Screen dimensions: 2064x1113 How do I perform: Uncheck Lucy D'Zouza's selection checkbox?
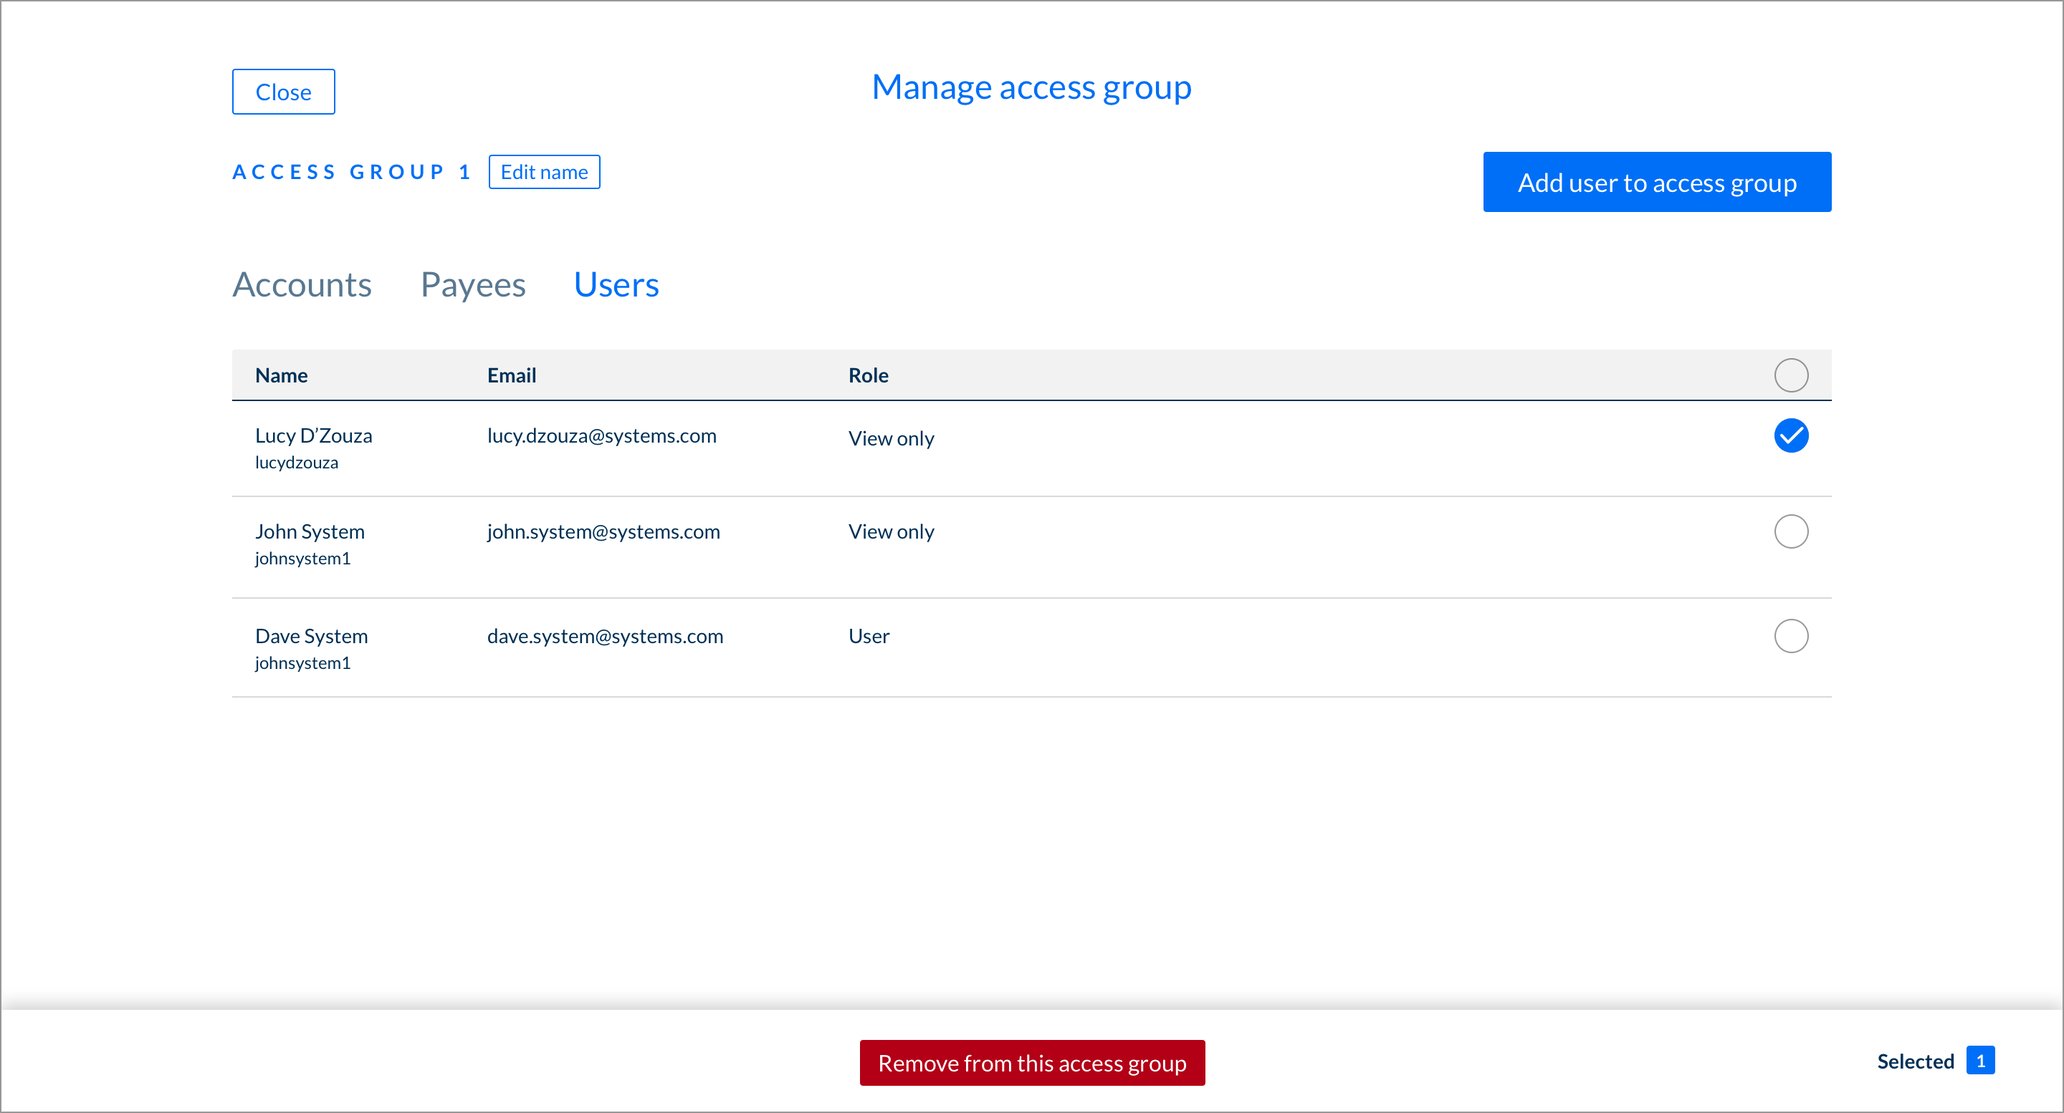click(x=1791, y=435)
